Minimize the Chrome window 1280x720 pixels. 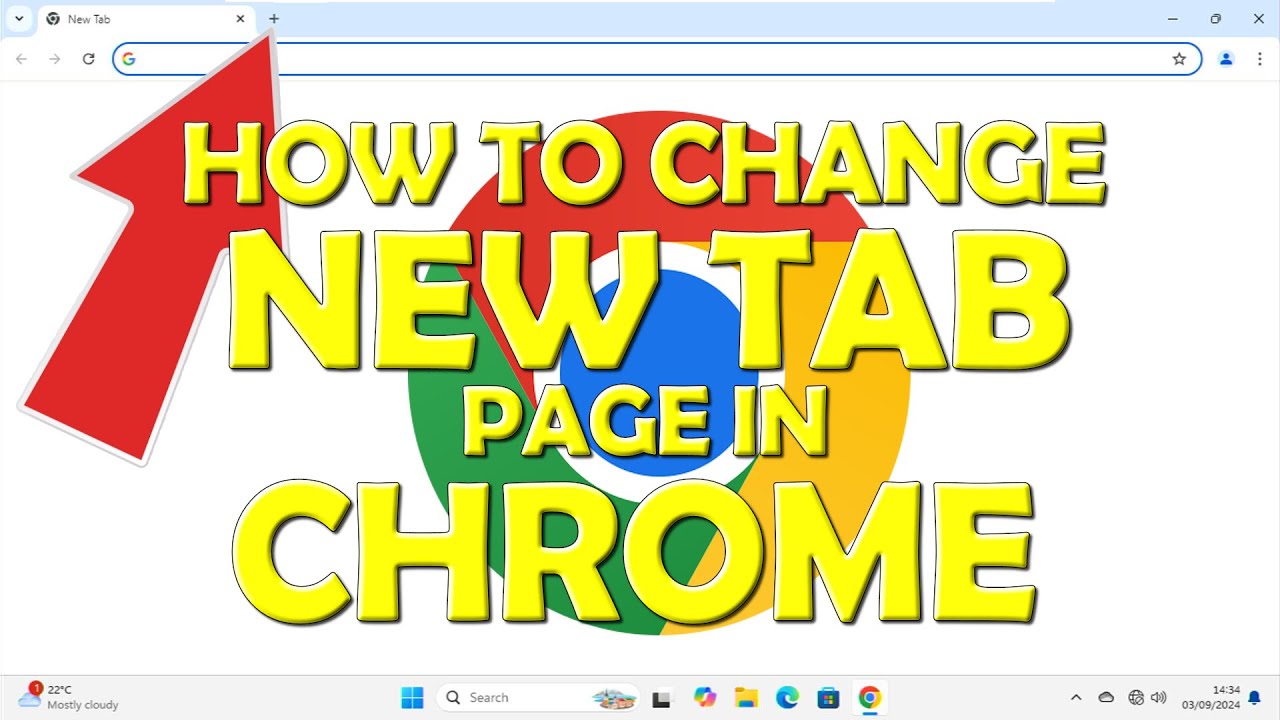[x=1171, y=19]
